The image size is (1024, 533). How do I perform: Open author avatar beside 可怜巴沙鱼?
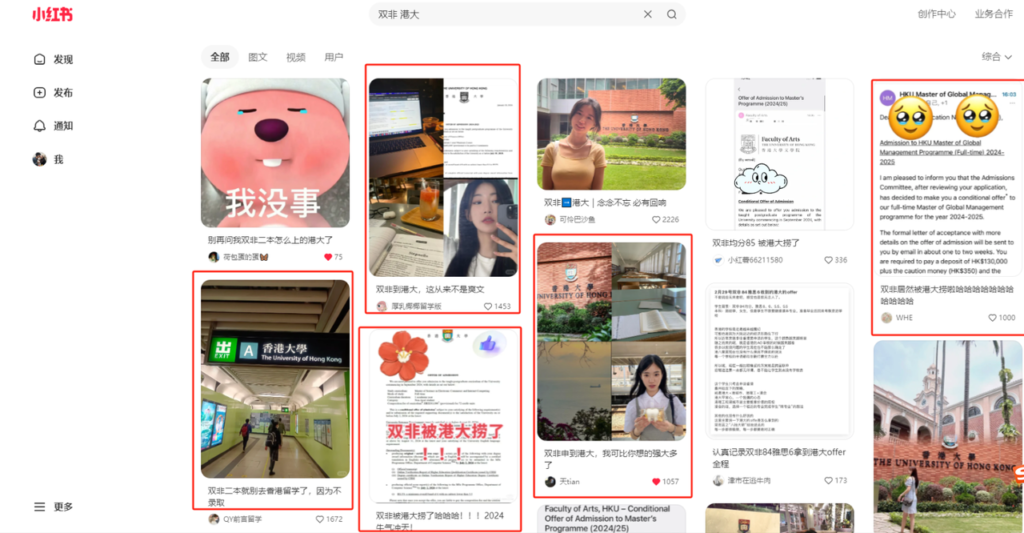coord(550,219)
